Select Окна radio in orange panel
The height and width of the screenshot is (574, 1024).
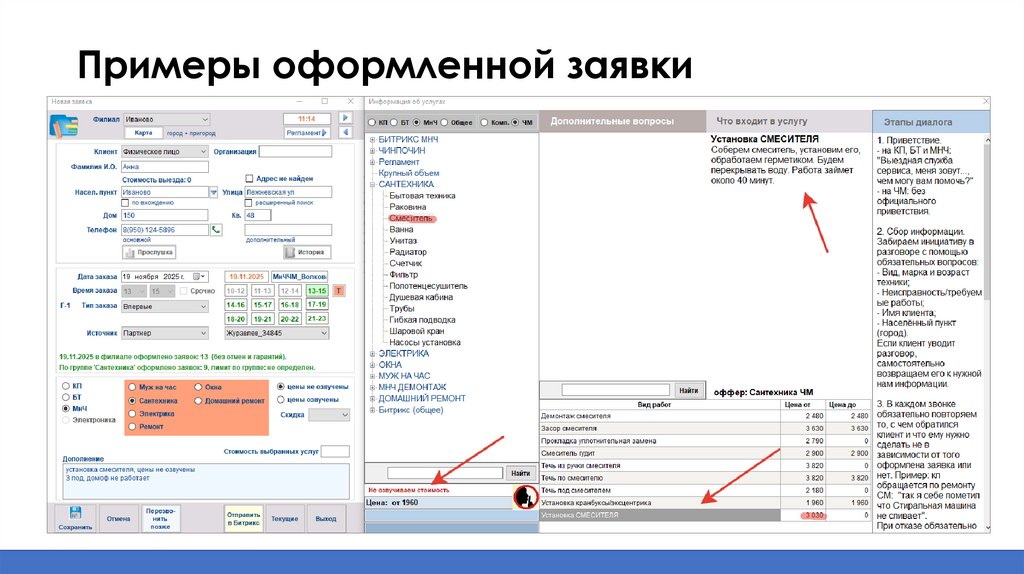(198, 387)
